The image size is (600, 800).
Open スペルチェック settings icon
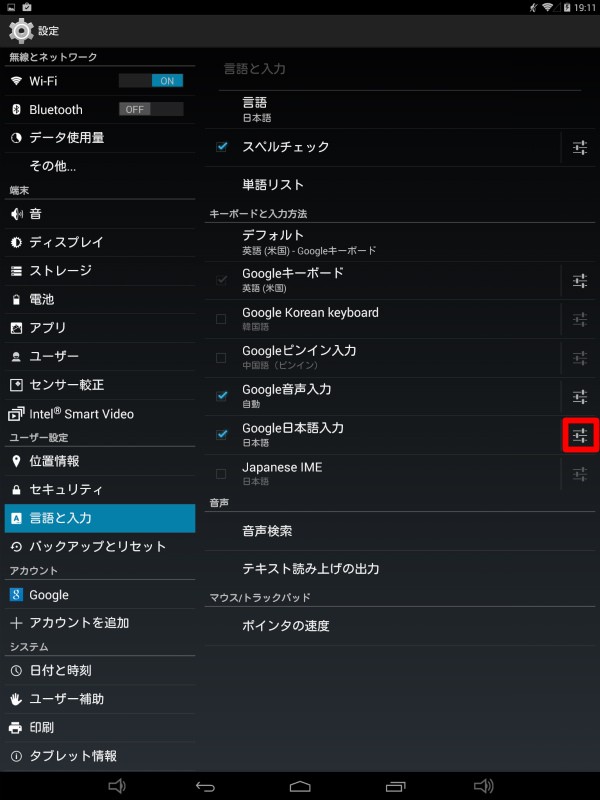580,147
